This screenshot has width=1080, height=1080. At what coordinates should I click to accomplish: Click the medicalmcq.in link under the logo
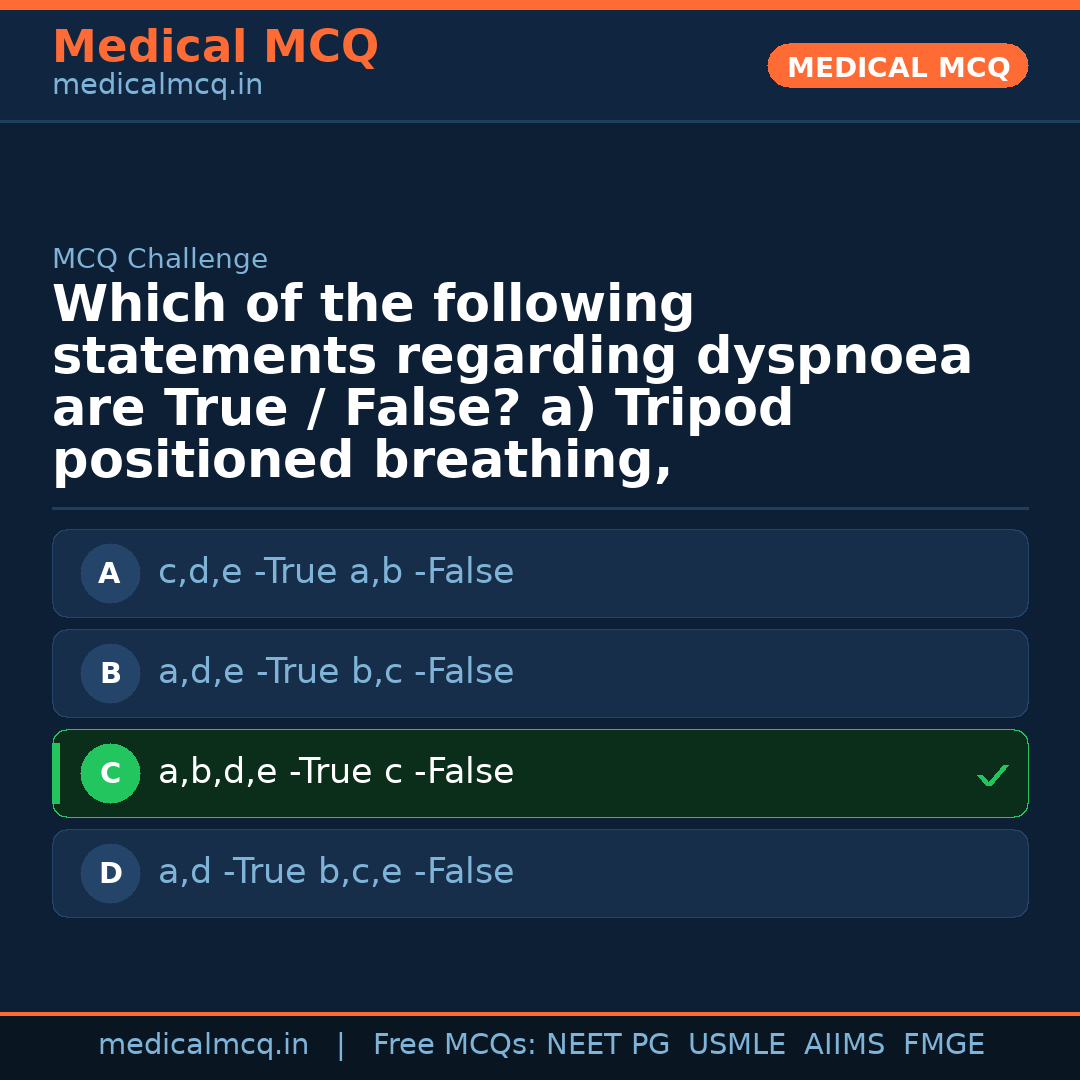(157, 84)
